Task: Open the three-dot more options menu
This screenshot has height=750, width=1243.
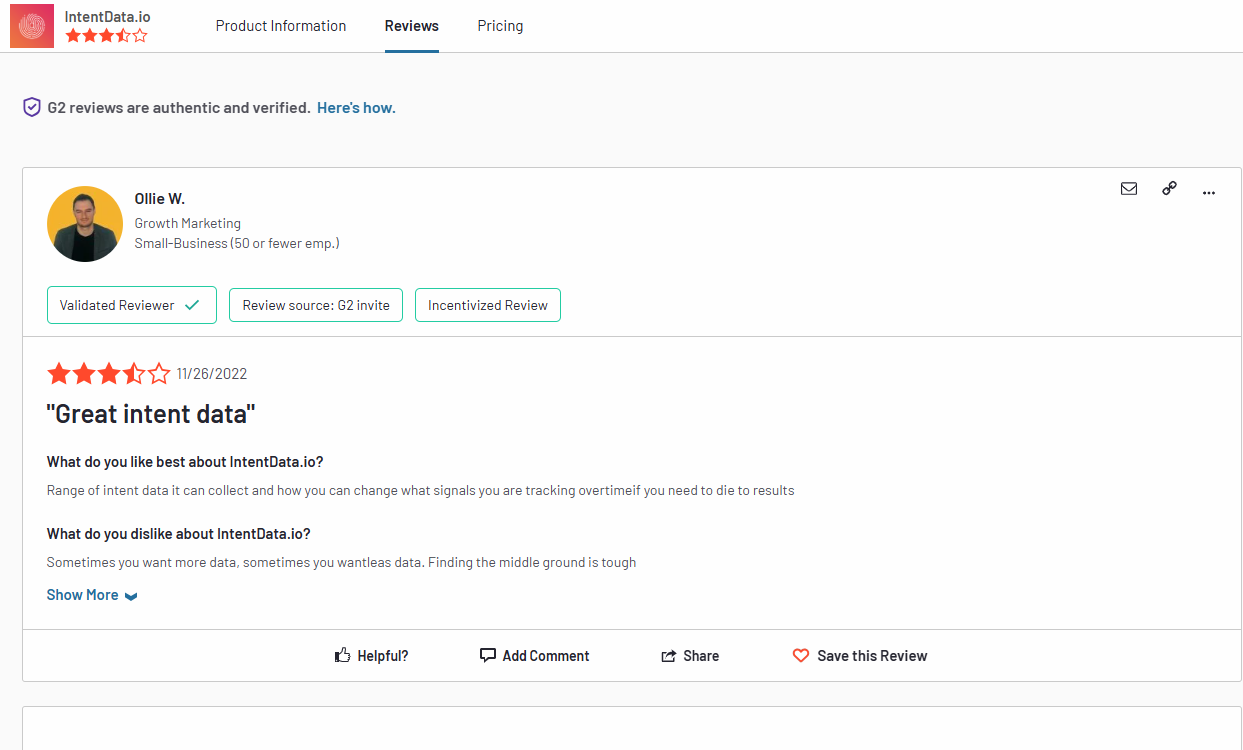Action: 1209,192
